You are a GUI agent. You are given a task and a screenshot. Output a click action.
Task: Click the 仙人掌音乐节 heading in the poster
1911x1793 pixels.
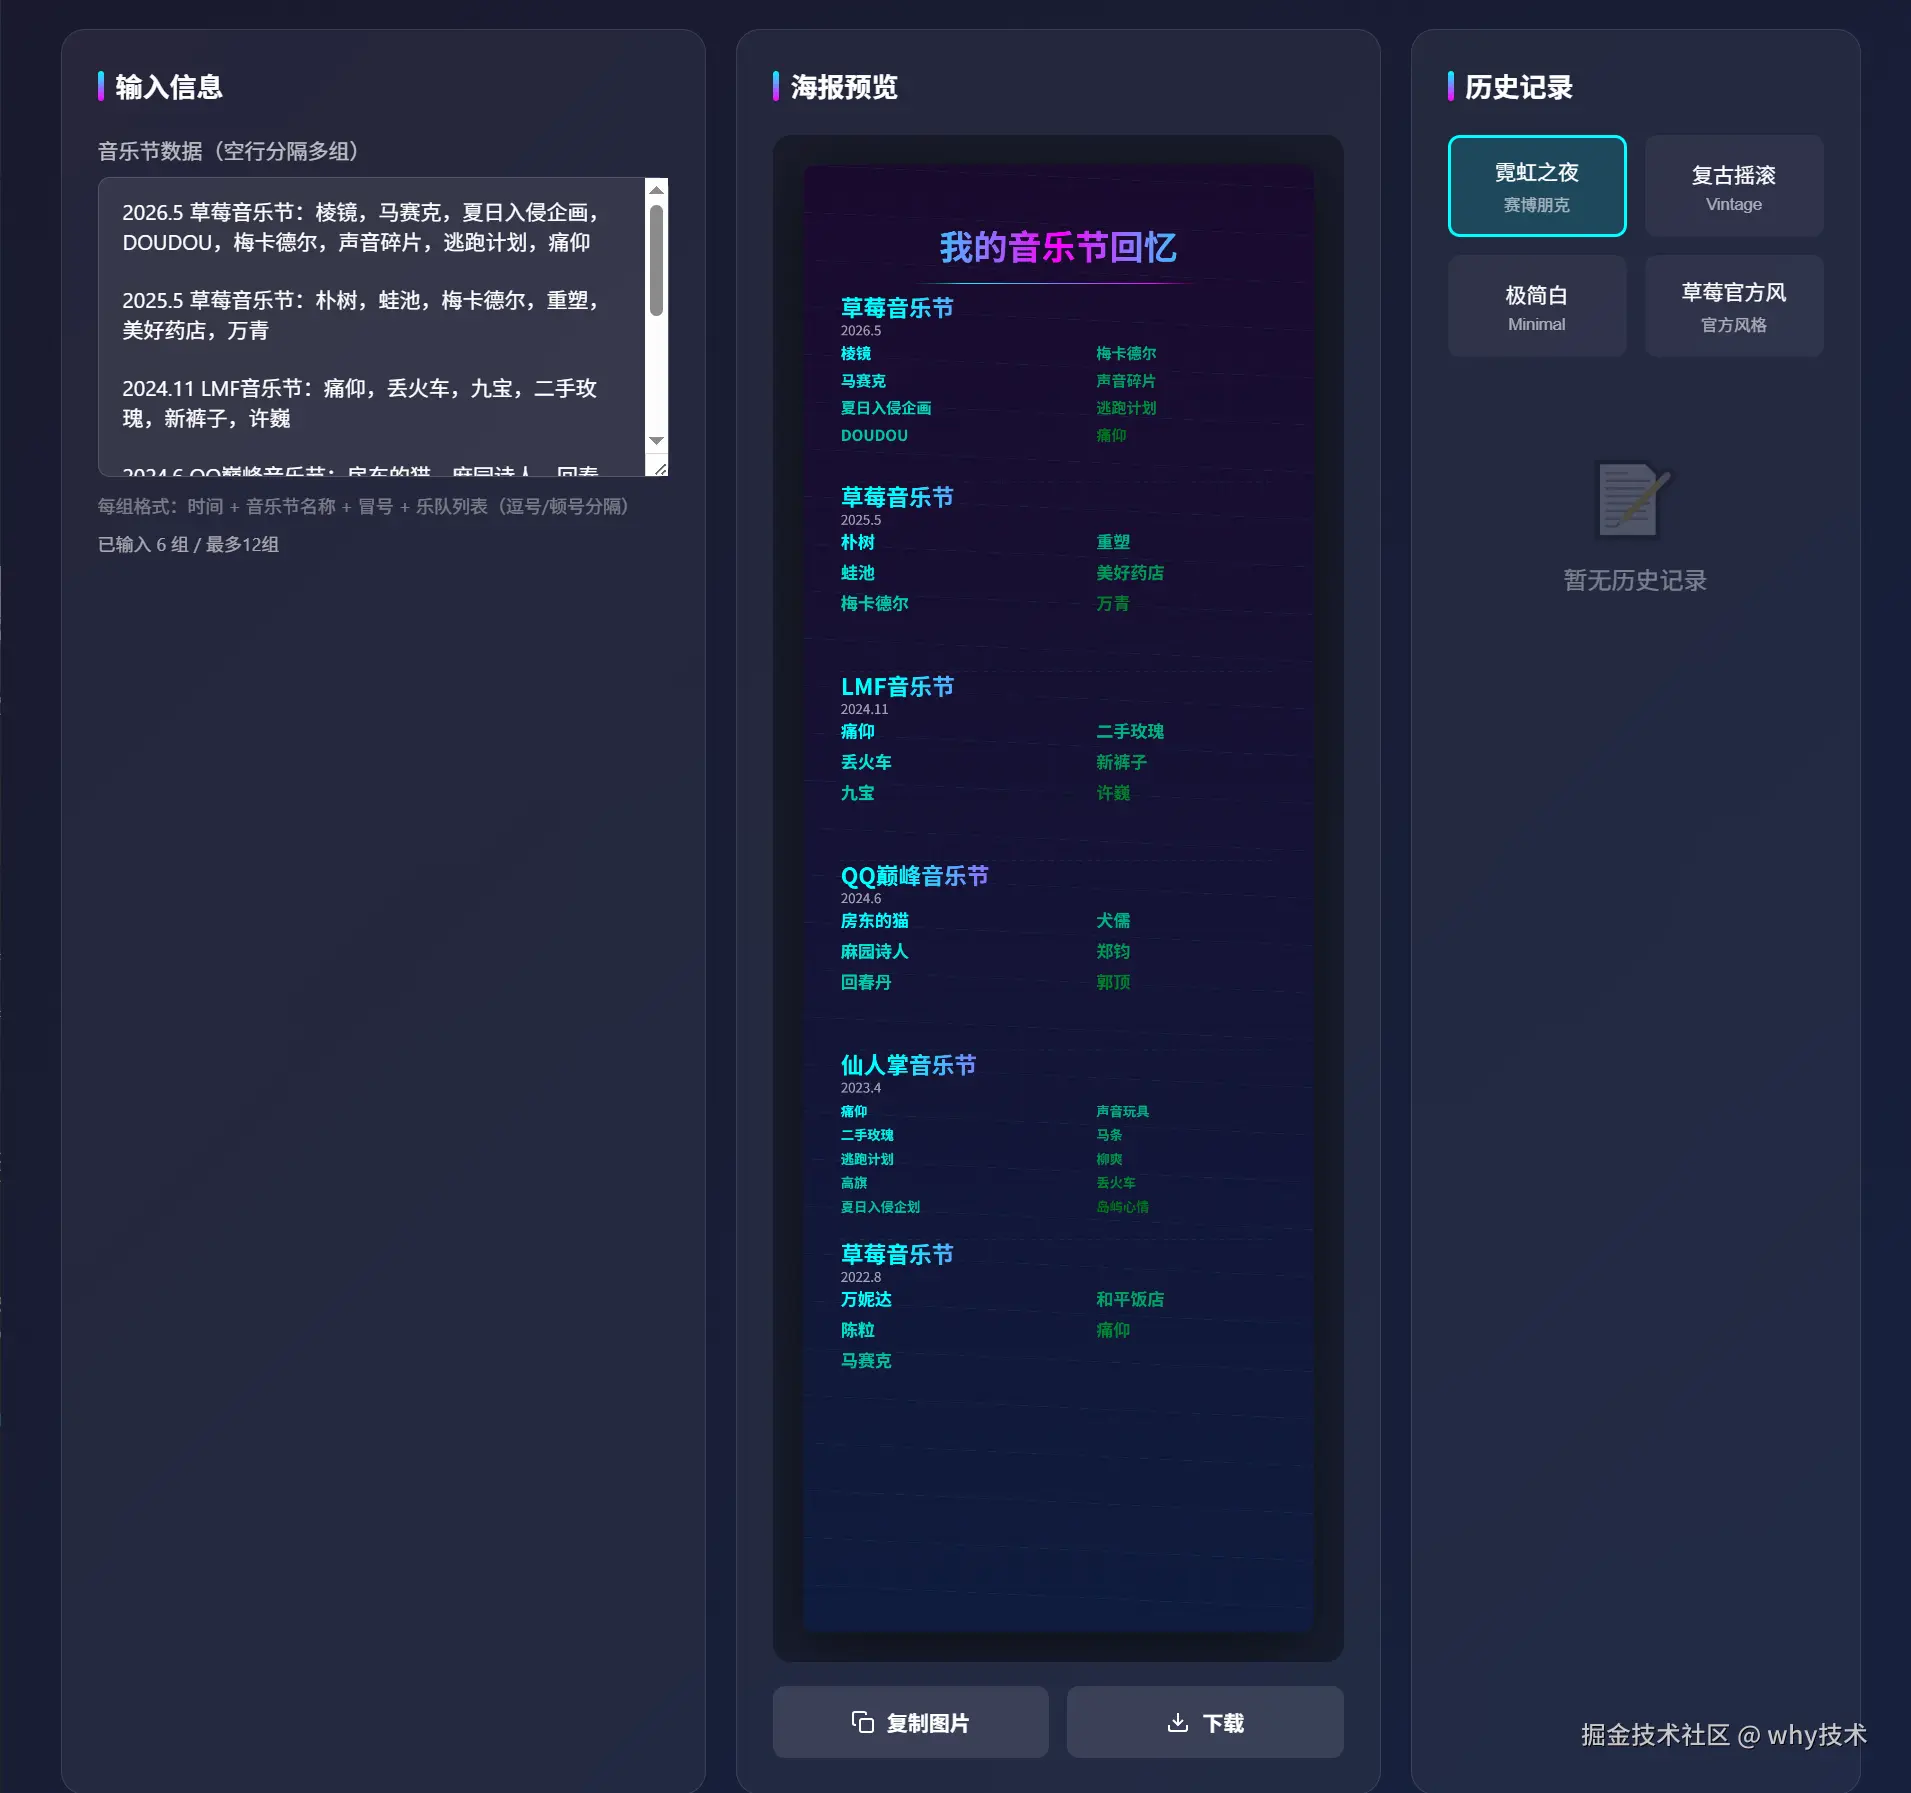pyautogui.click(x=908, y=1065)
